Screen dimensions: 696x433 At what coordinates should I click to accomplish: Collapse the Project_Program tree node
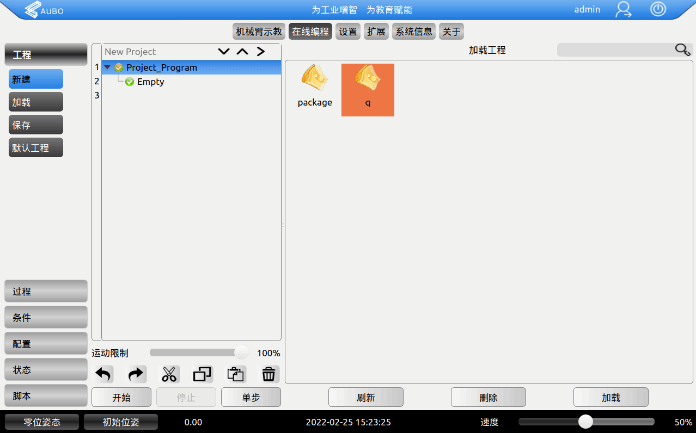coord(107,67)
